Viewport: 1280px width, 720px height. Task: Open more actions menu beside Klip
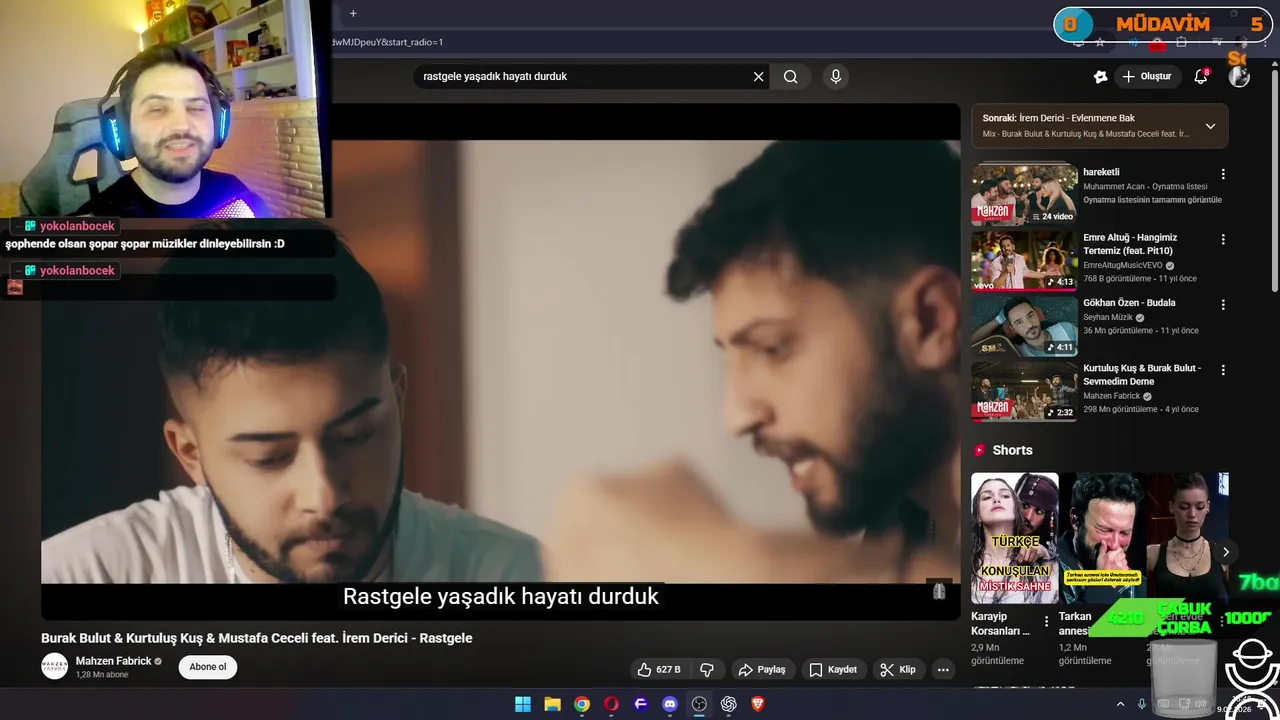943,670
